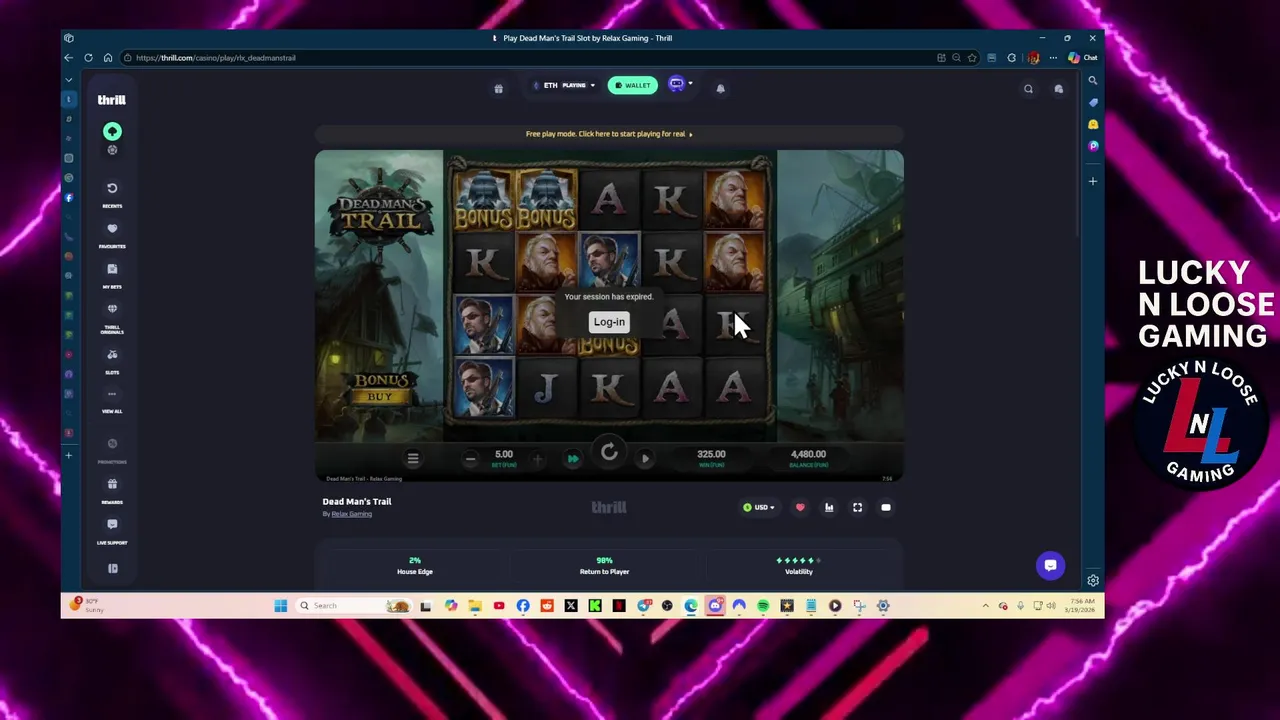The width and height of the screenshot is (1280, 720).
Task: Click the autoplay play button
Action: [645, 459]
